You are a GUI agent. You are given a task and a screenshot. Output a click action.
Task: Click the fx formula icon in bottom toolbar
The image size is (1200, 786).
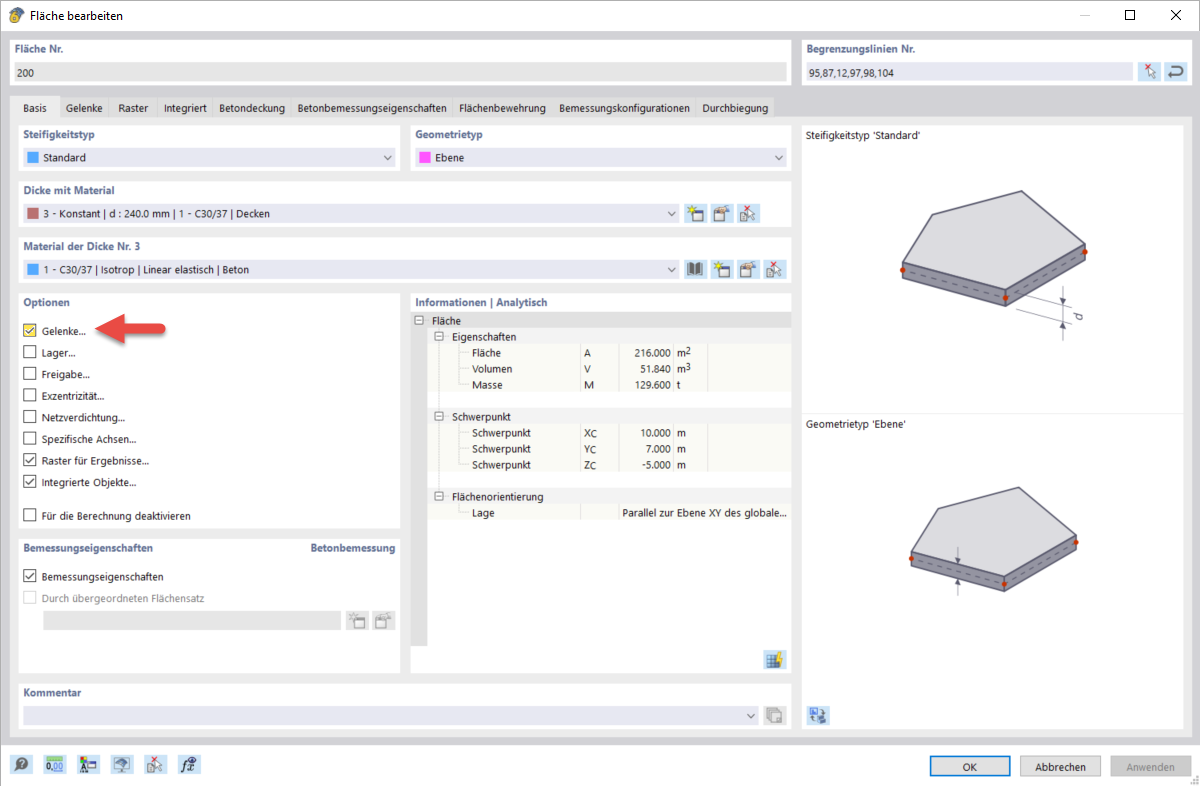189,764
